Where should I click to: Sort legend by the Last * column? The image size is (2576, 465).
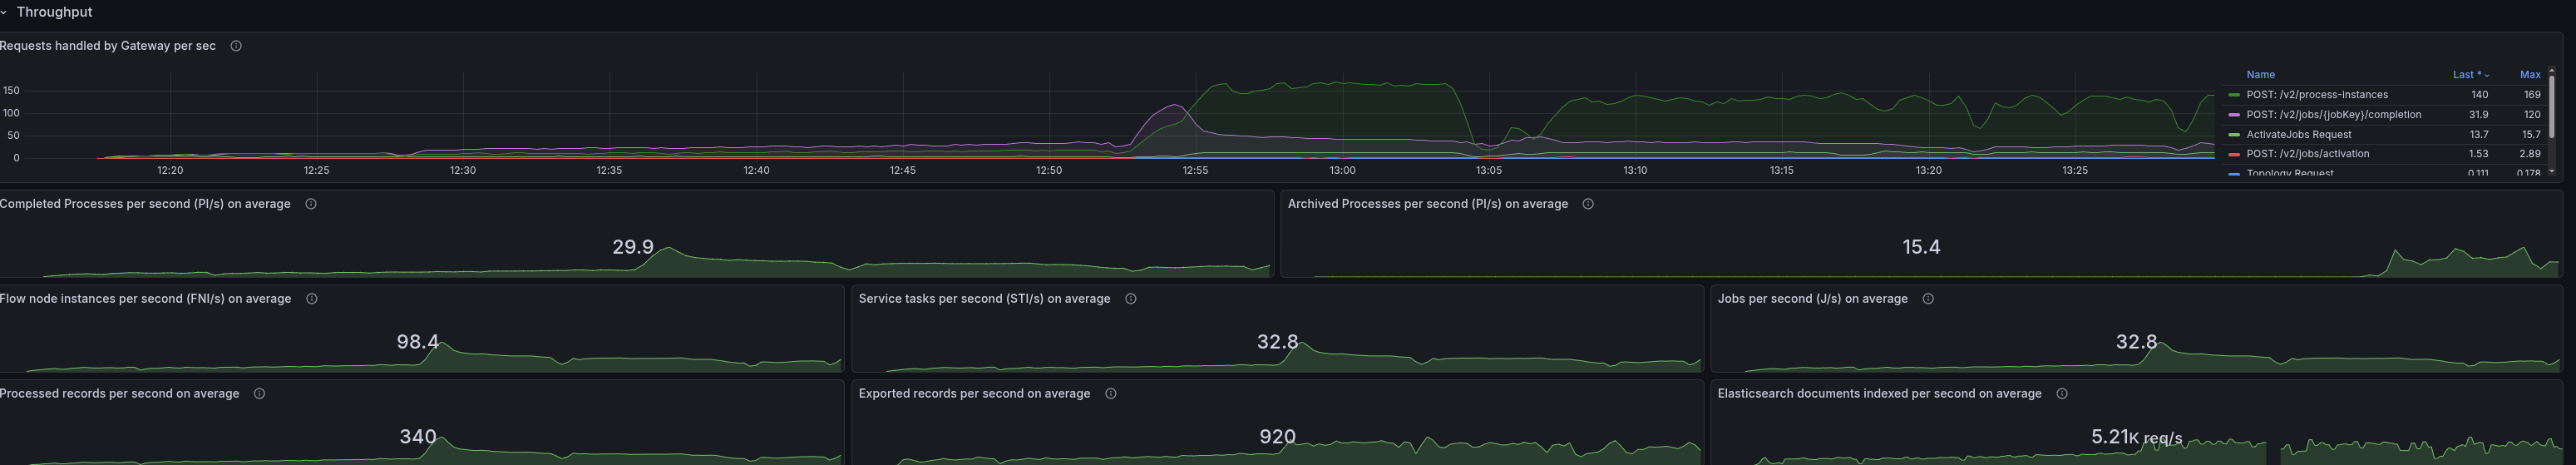[2468, 75]
